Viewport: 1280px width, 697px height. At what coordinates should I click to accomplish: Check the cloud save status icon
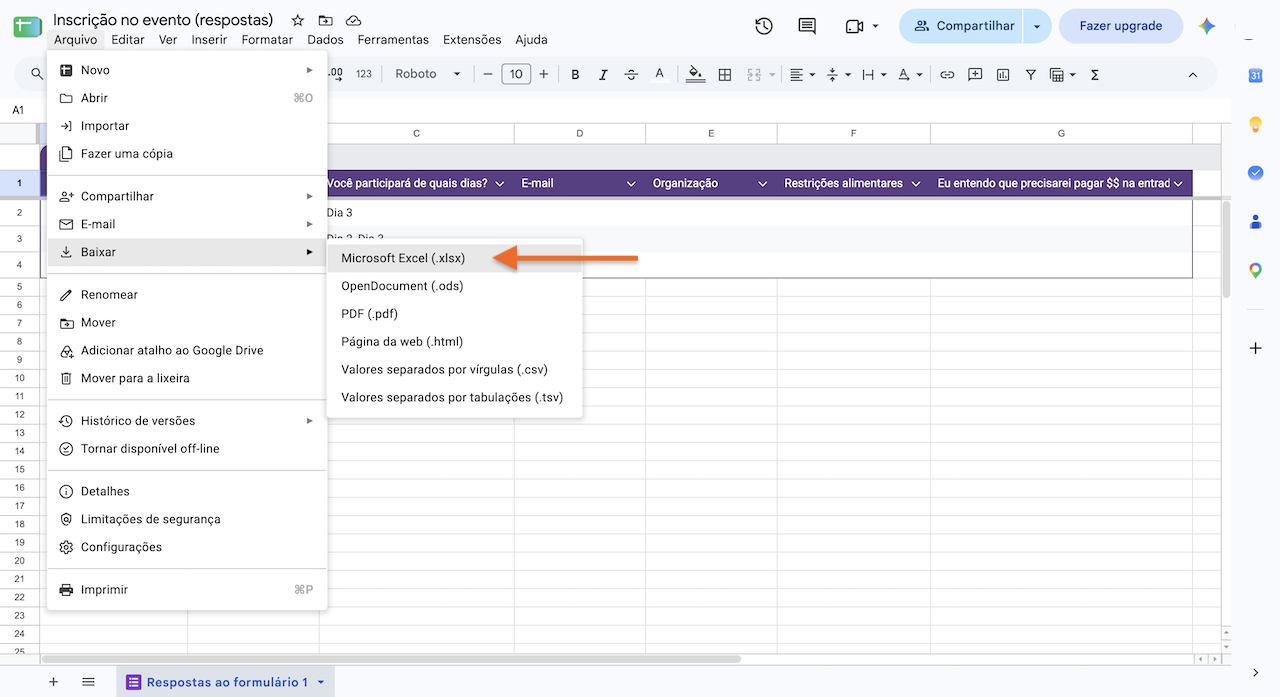[353, 20]
